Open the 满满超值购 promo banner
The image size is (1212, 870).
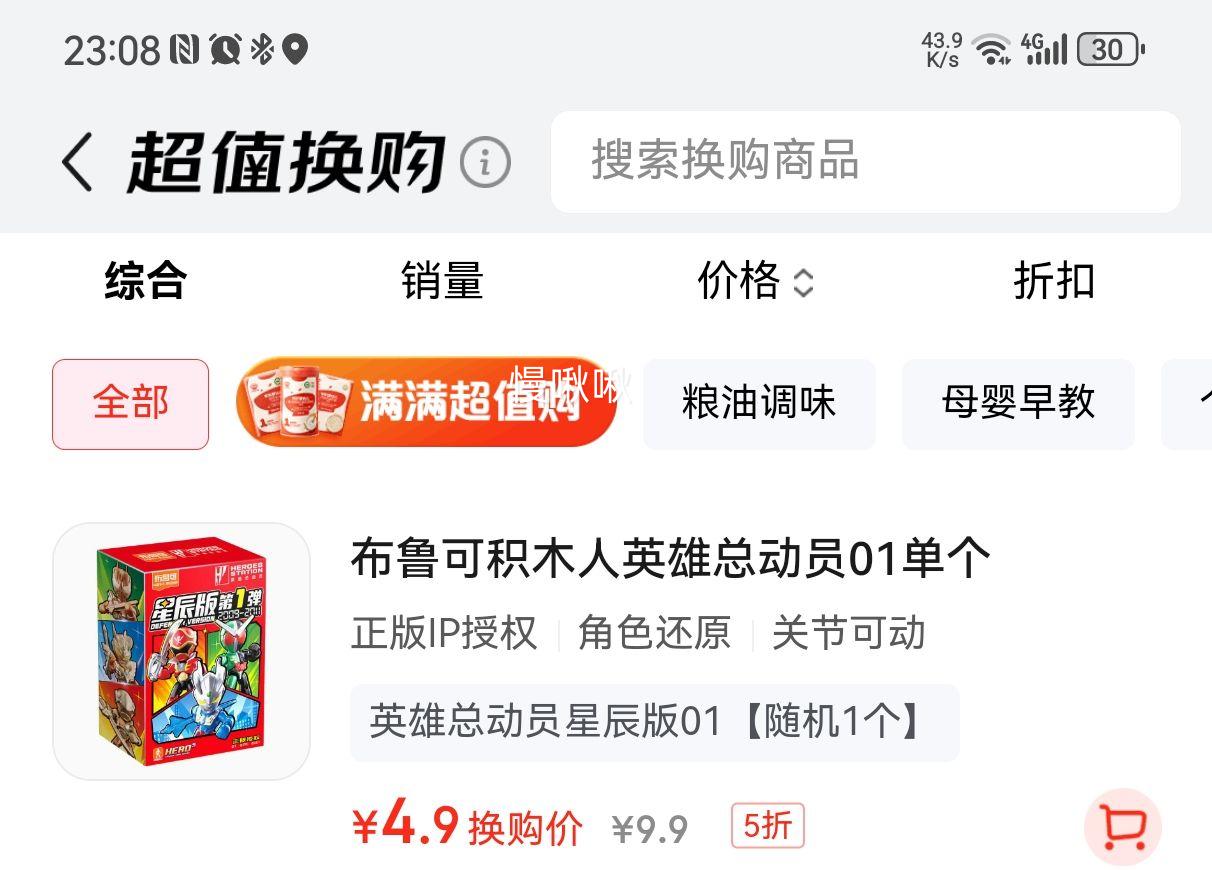(427, 402)
